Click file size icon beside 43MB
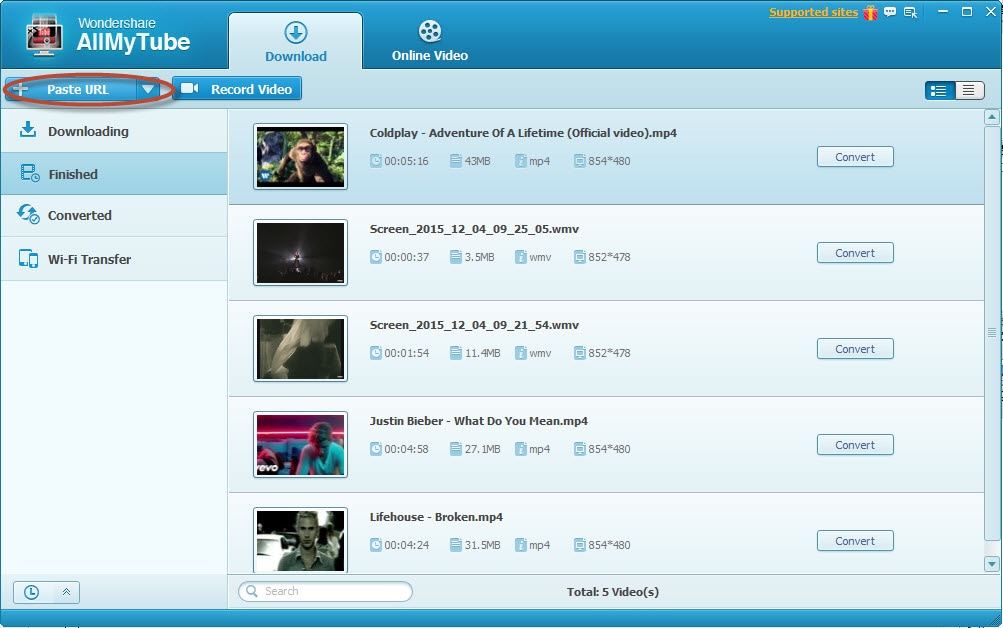Image resolution: width=1003 pixels, height=628 pixels. coord(455,161)
